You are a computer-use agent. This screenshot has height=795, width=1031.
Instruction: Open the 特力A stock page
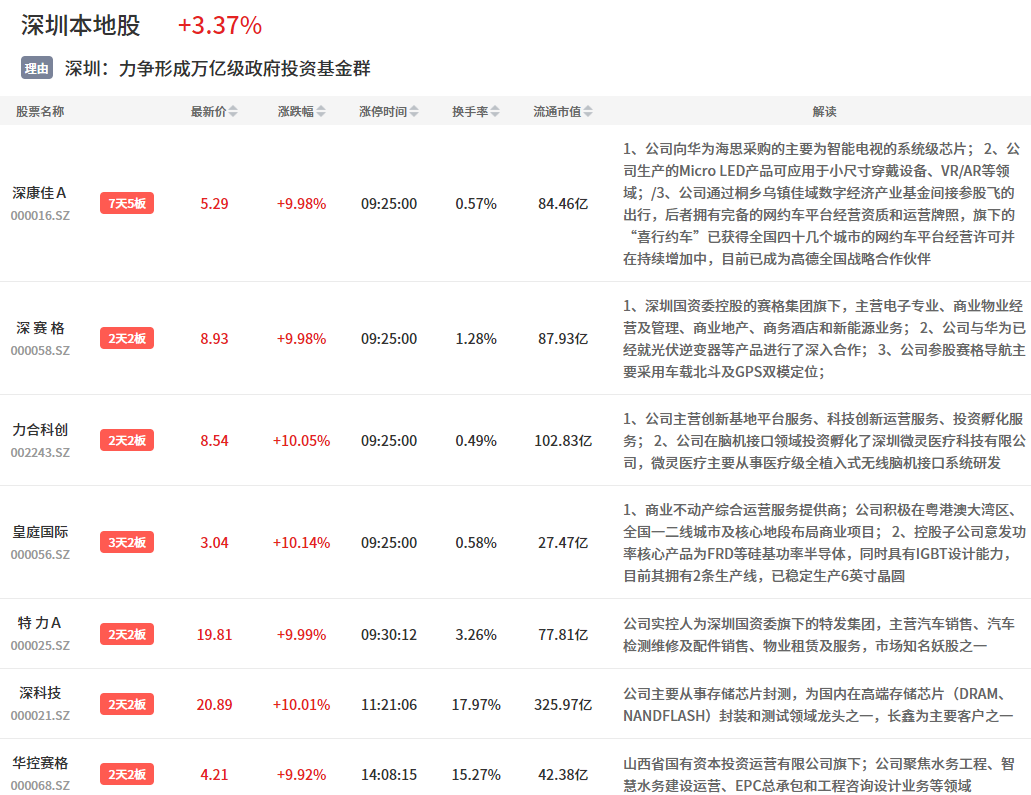pos(40,623)
